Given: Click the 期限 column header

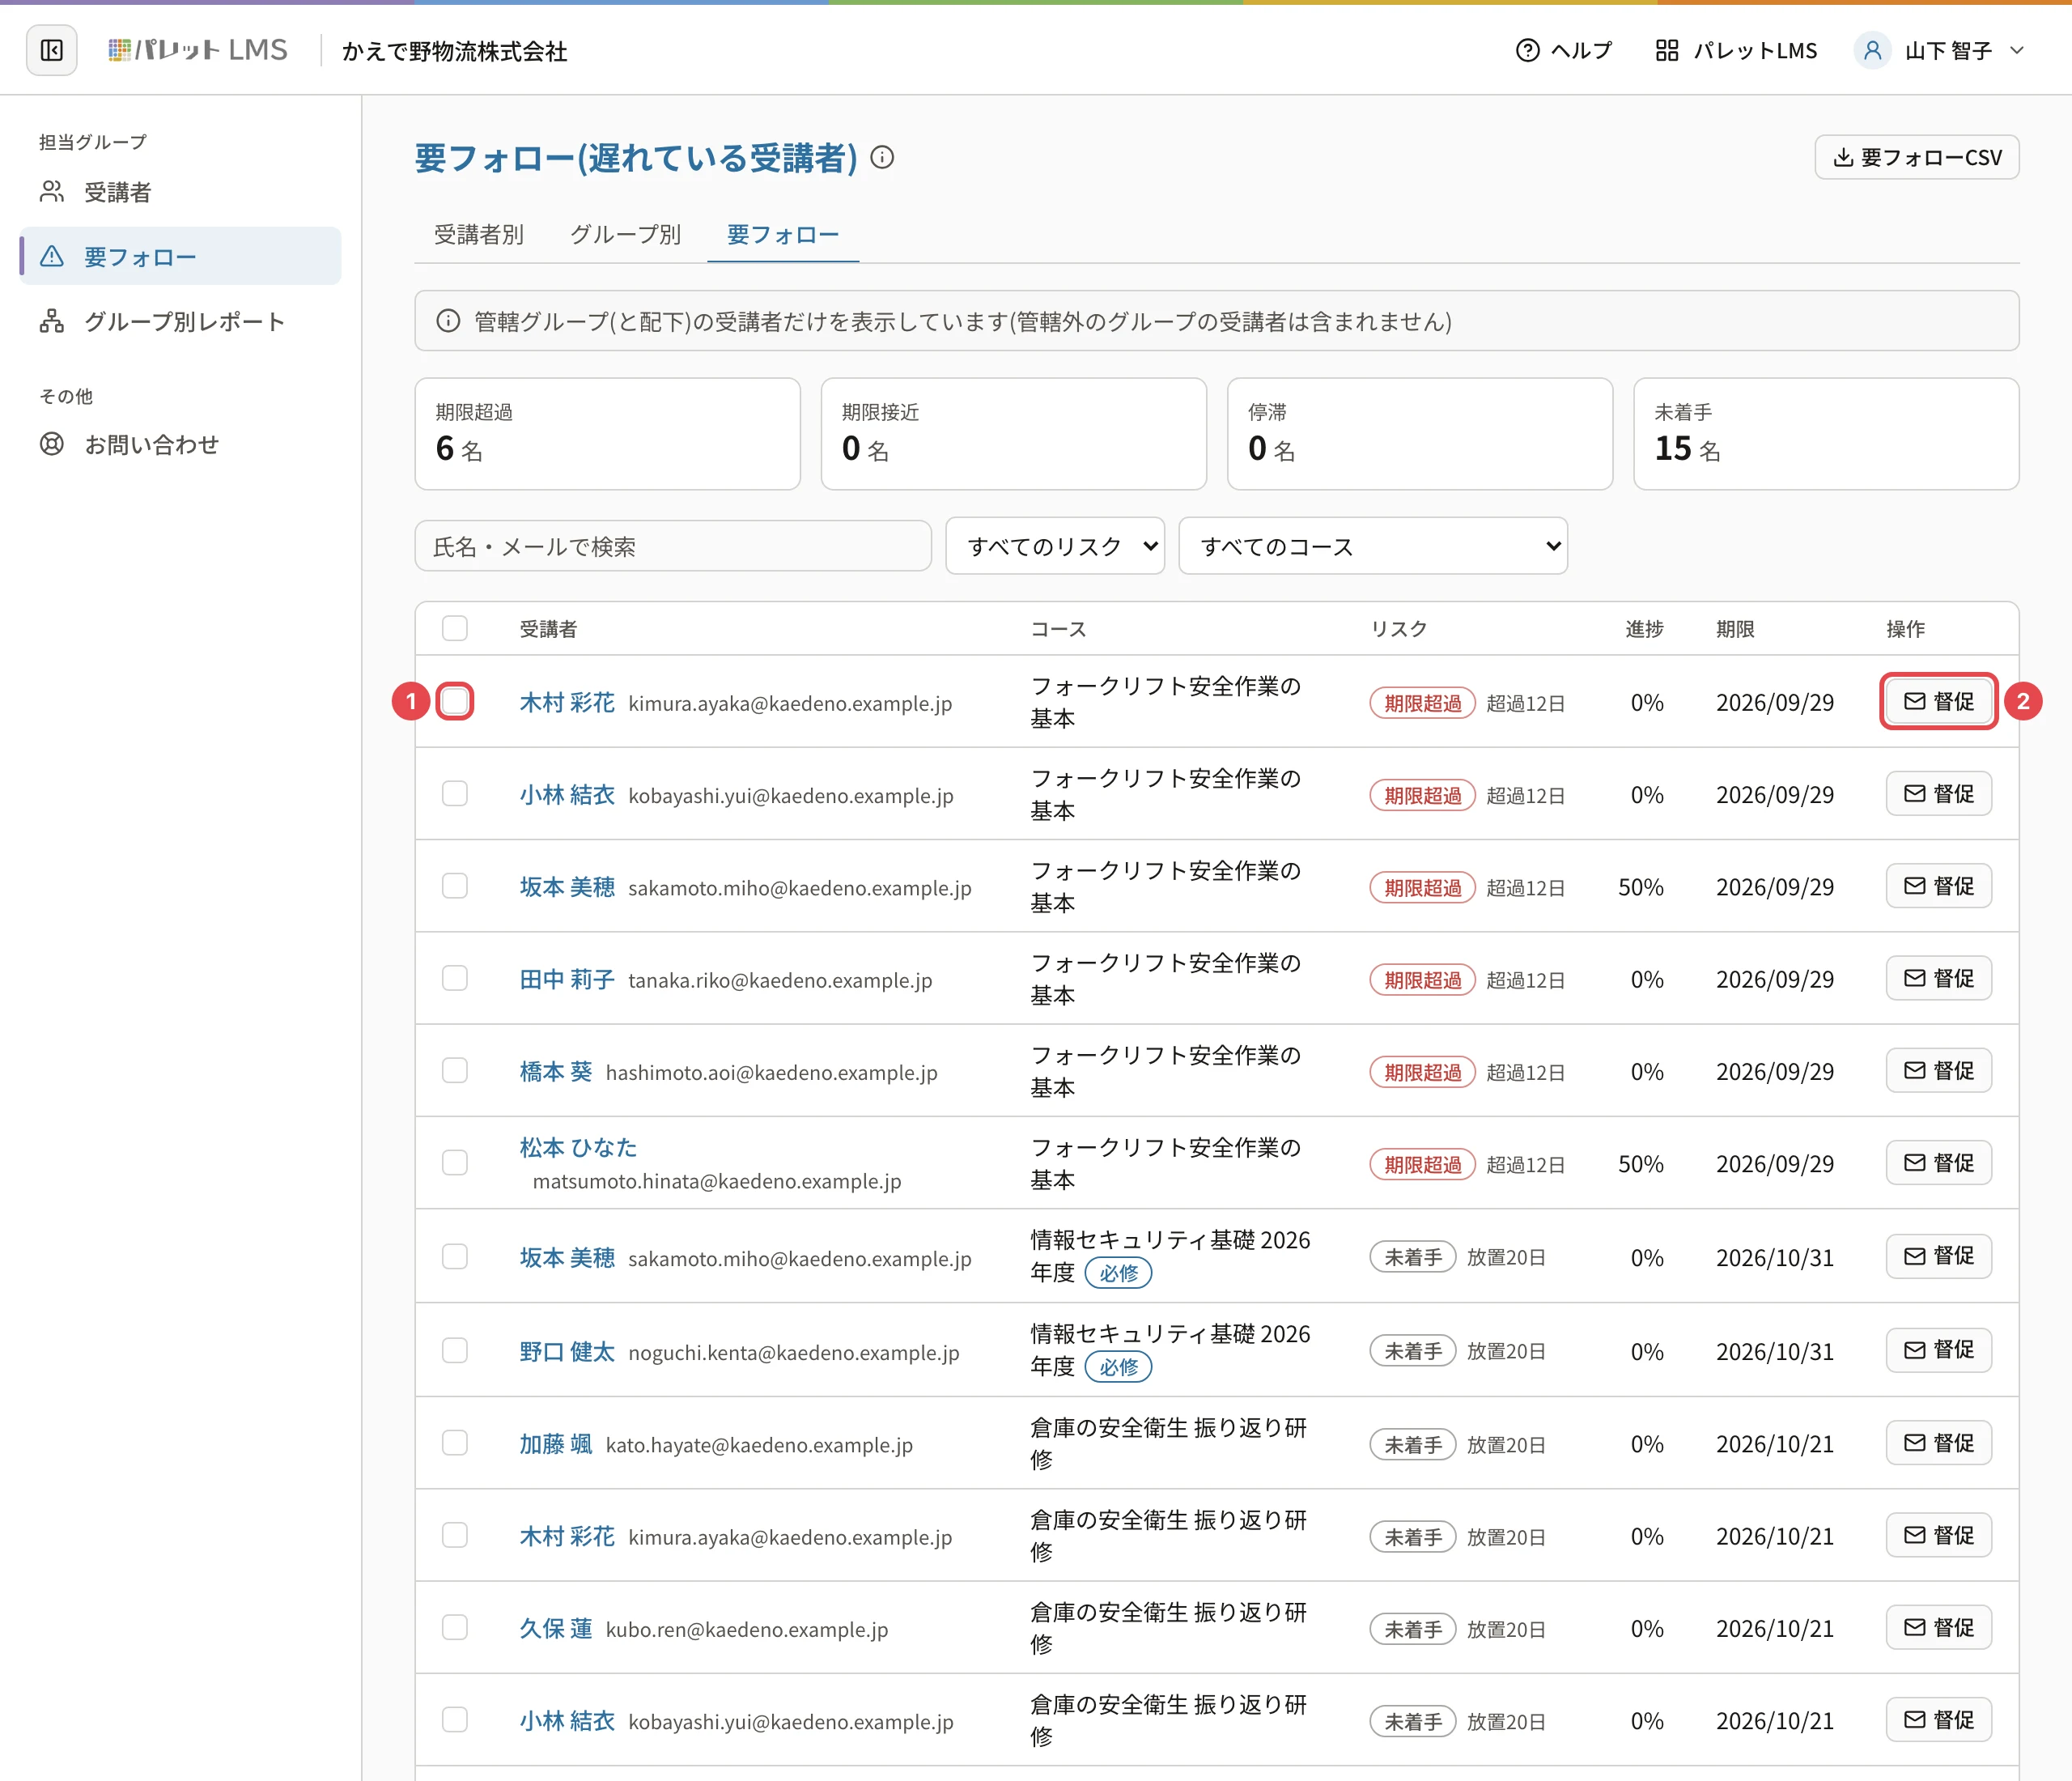Looking at the screenshot, I should pos(1735,629).
